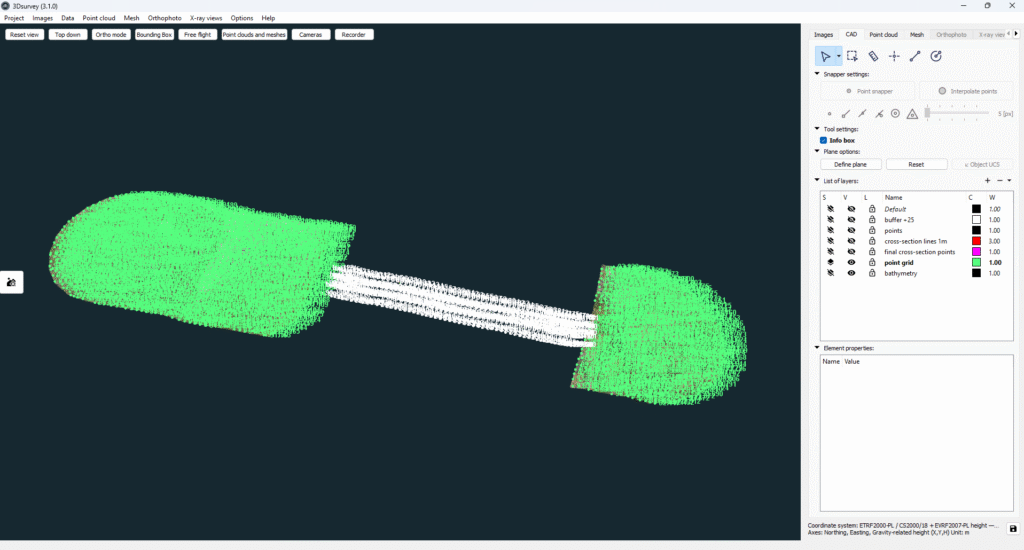Enable endpoint snapping icon
This screenshot has width=1024, height=550.
846,114
